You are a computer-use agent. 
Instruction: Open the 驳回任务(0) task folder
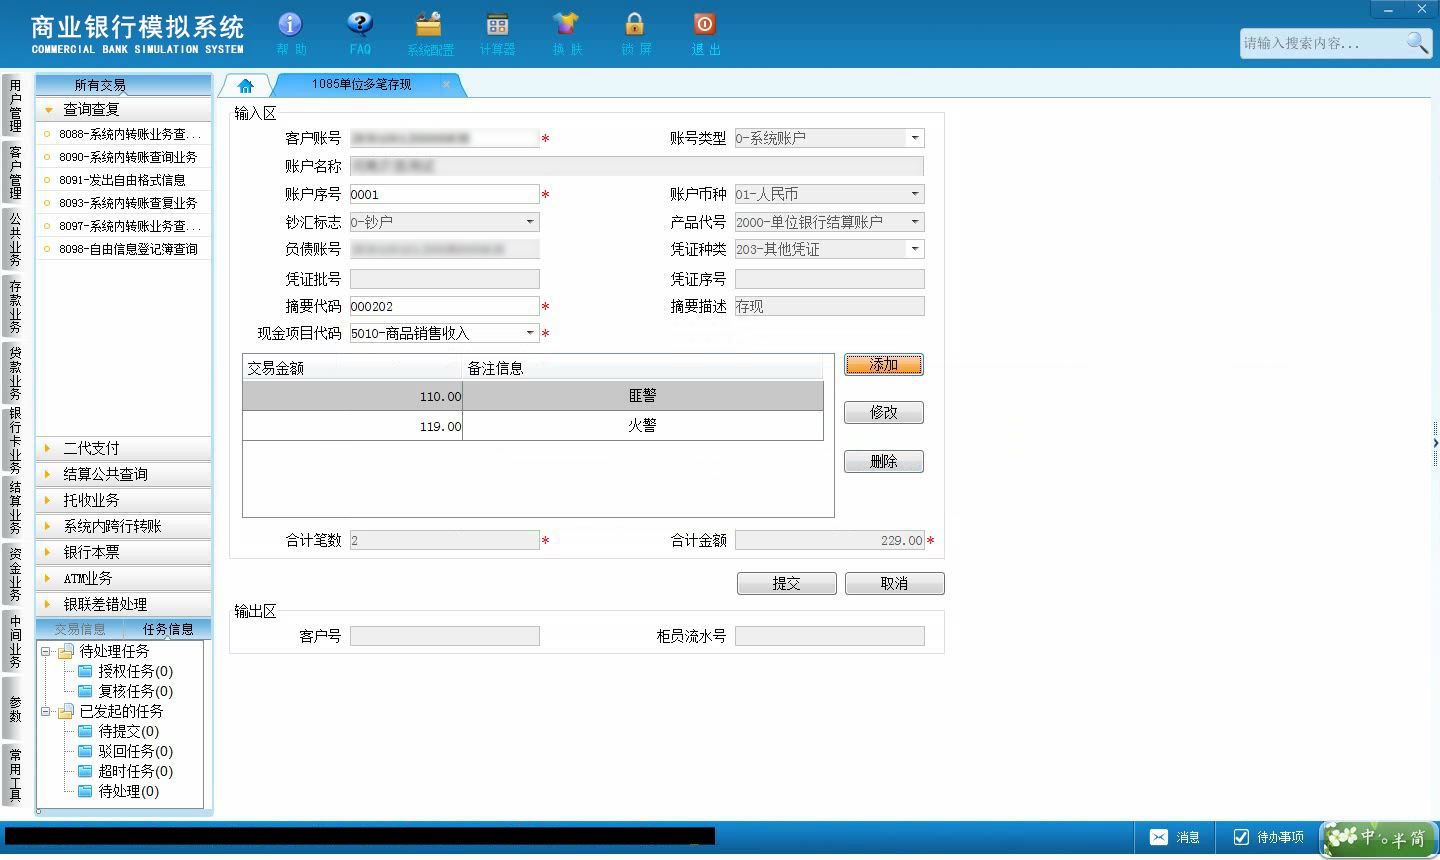click(x=125, y=751)
